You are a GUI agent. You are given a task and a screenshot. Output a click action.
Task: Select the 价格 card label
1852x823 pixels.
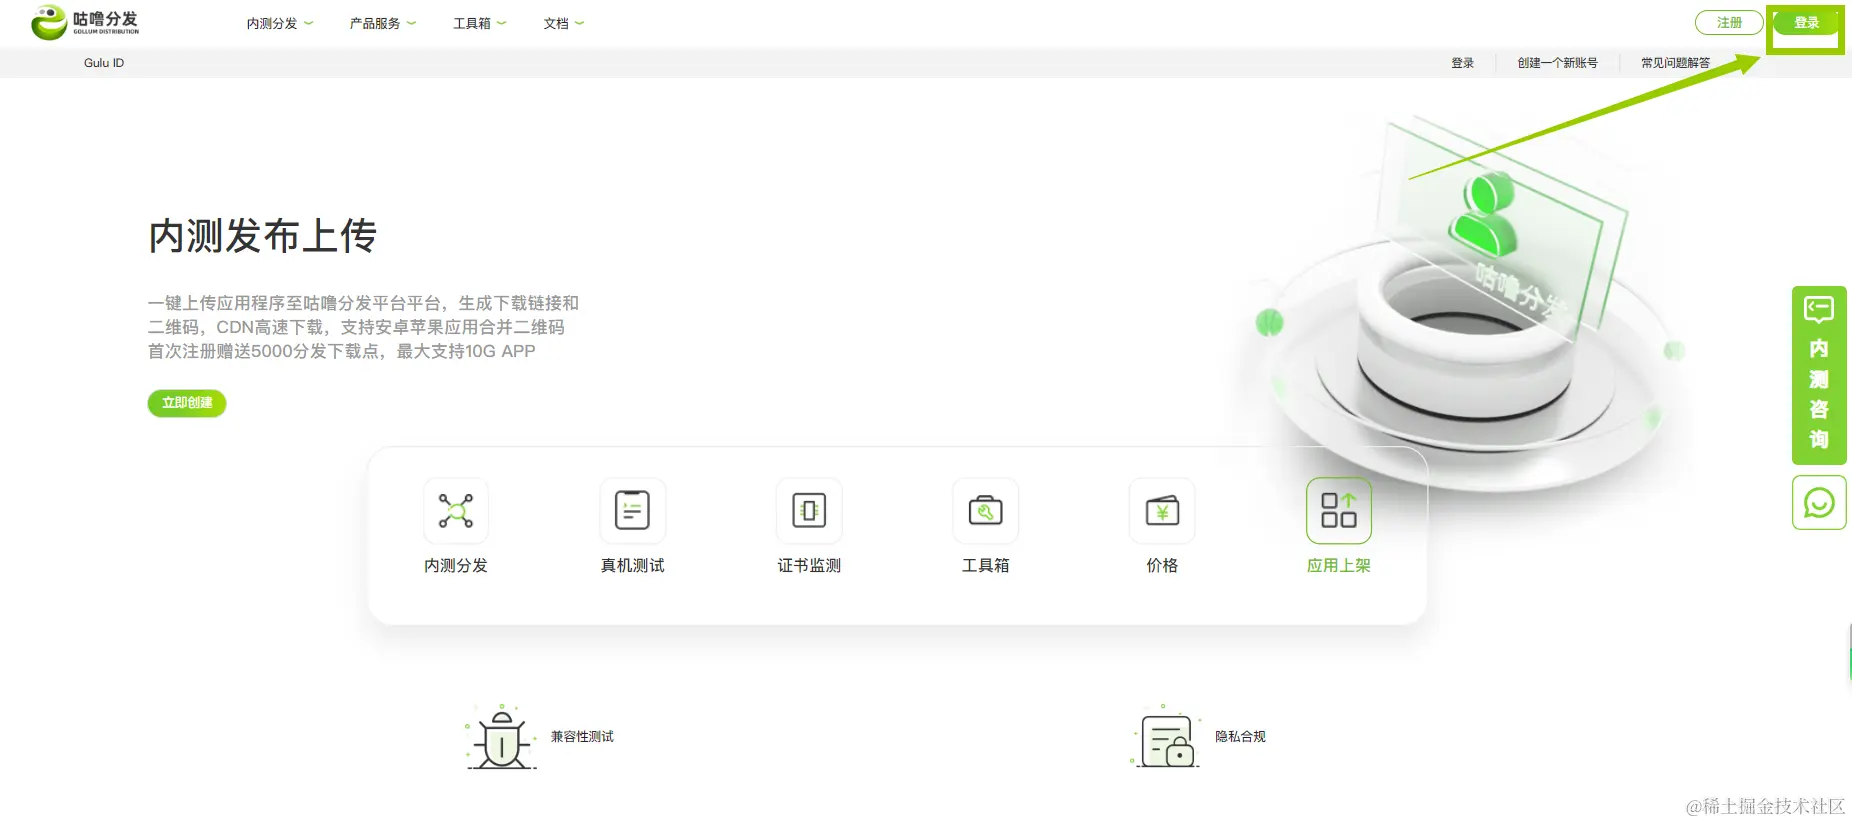tap(1162, 566)
